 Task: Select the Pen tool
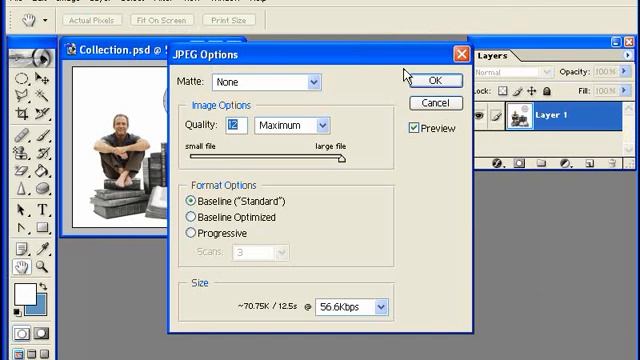21,228
